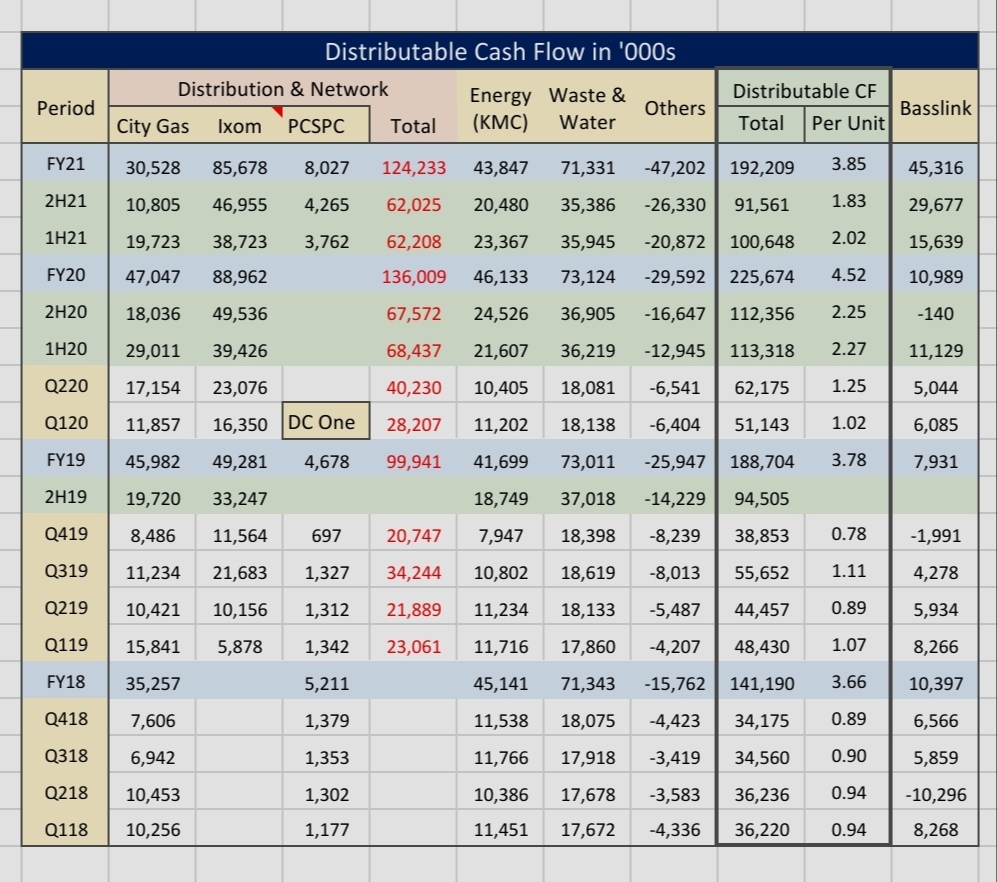997x882 pixels.
Task: Select the FY21 period row label
Action: [x=65, y=165]
